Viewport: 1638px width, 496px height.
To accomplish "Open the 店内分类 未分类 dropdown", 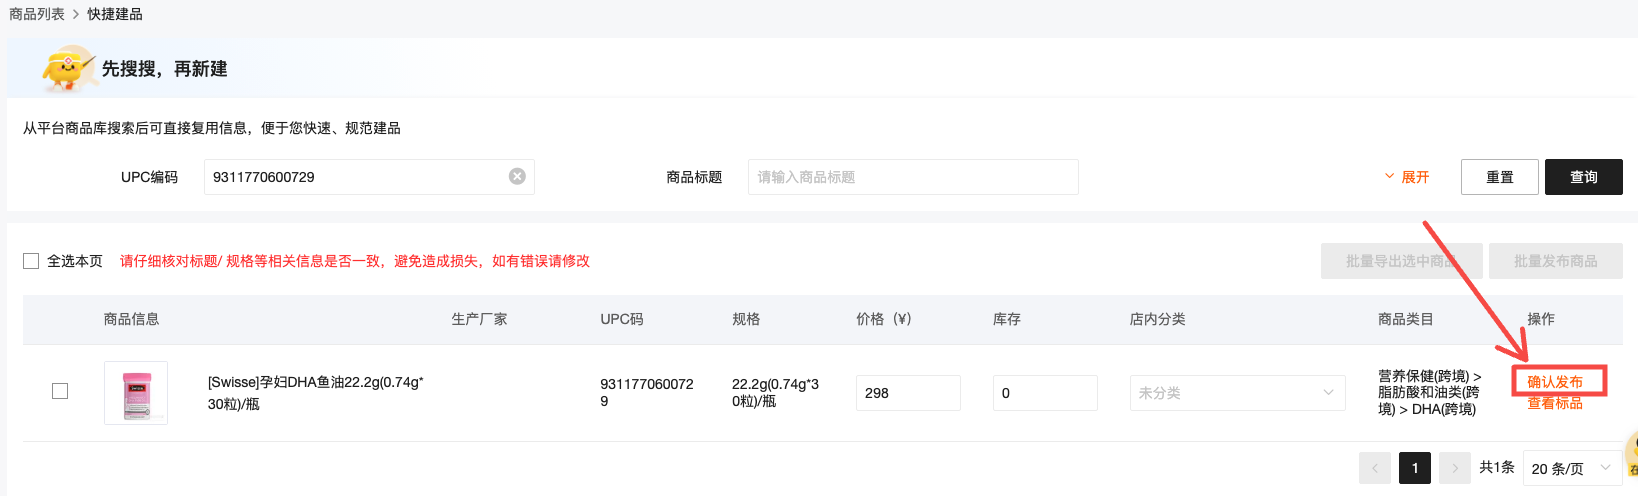I will (1236, 393).
